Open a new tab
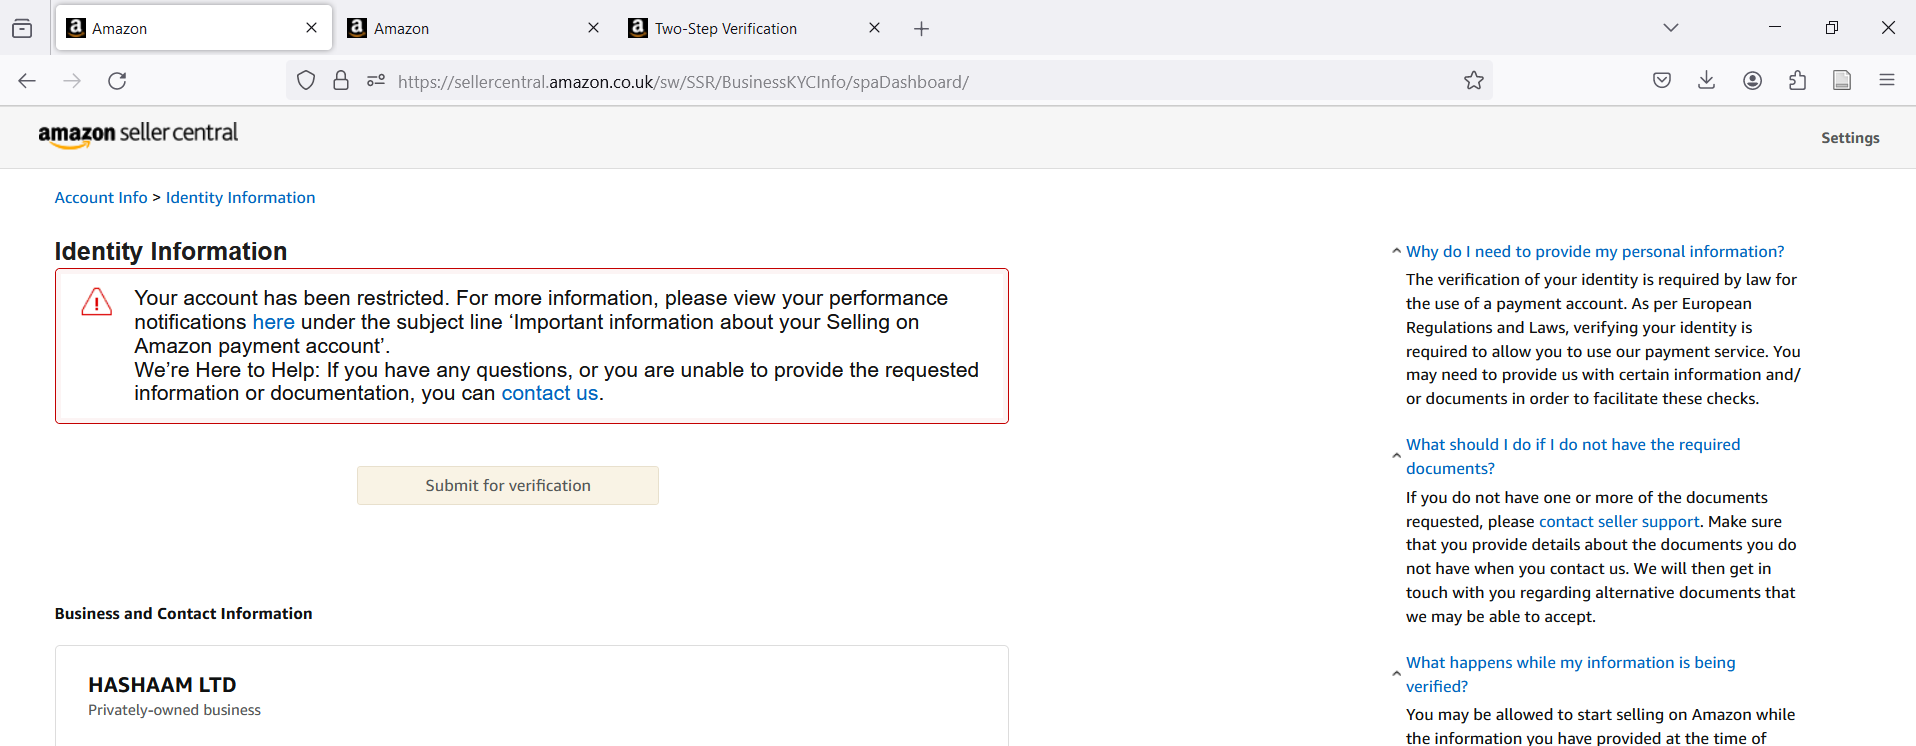The height and width of the screenshot is (746, 1916). 922,29
